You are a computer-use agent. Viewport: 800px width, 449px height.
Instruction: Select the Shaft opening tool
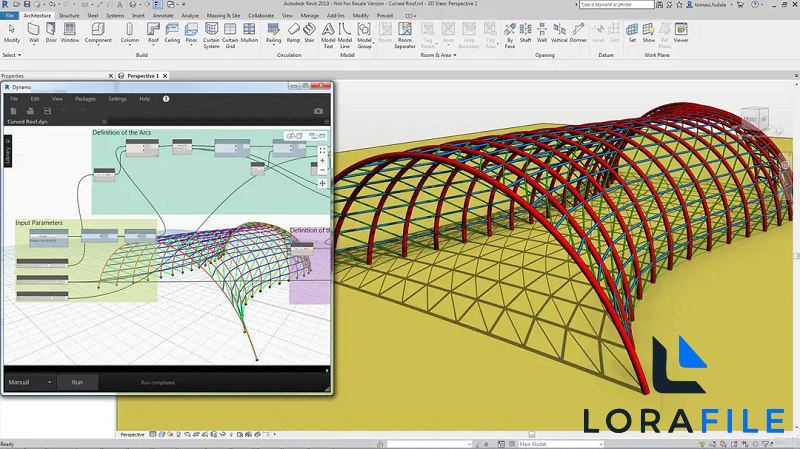click(526, 33)
